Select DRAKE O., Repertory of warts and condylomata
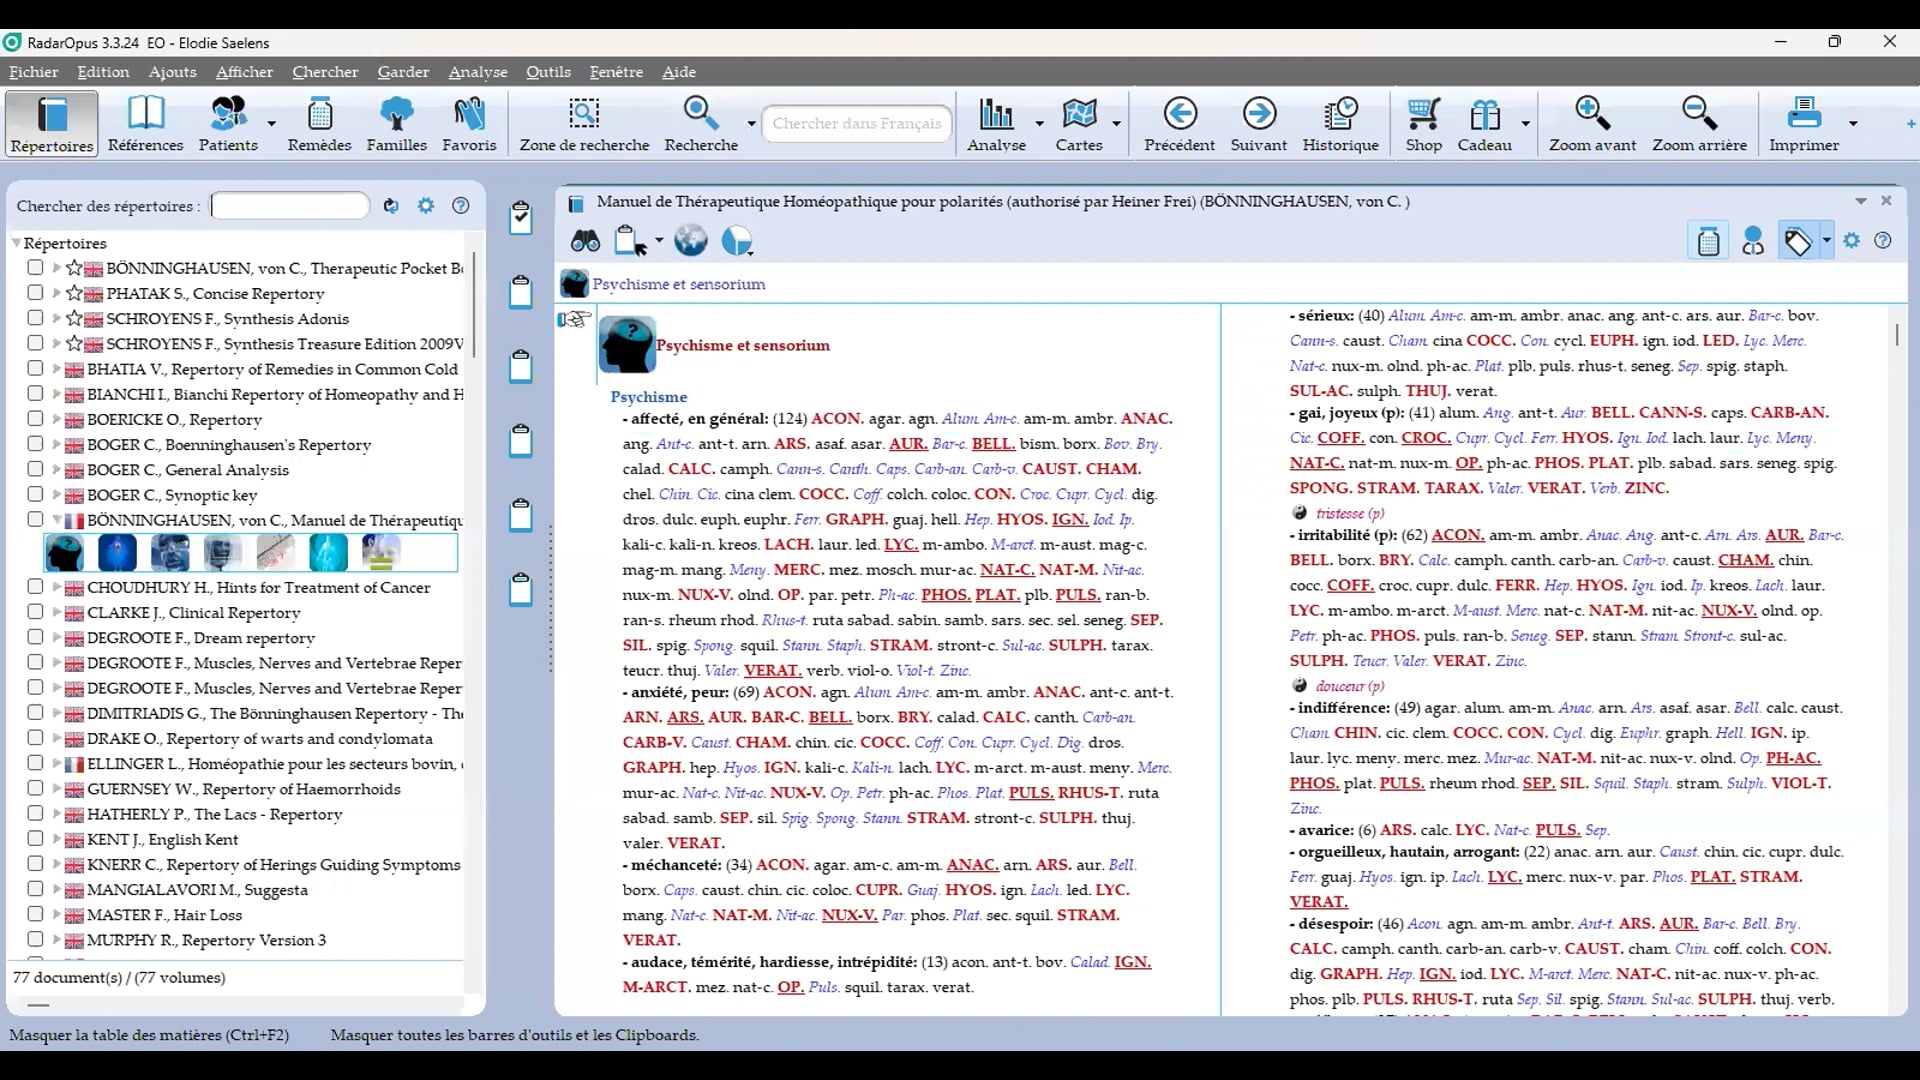 coord(260,738)
